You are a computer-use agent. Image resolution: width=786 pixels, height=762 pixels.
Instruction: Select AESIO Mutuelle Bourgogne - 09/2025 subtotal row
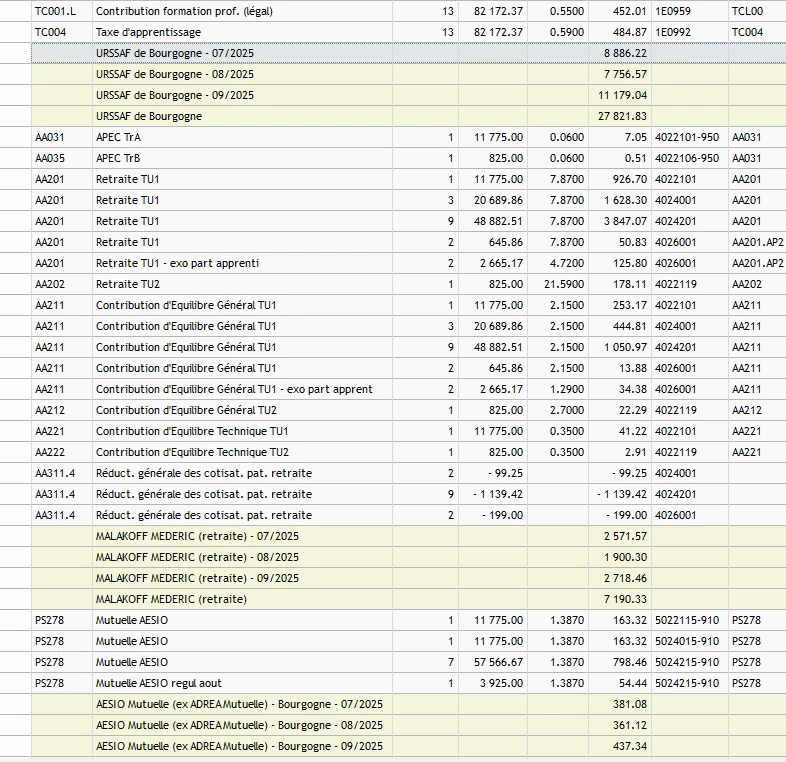click(x=239, y=746)
